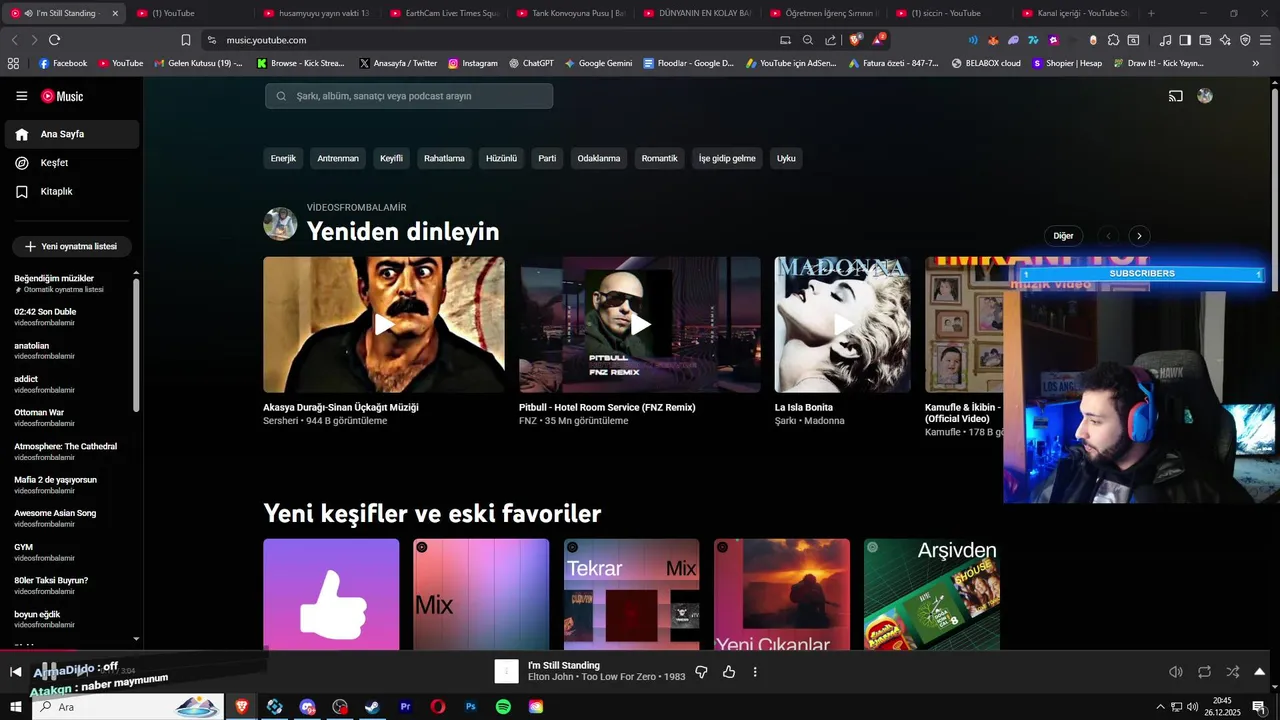Go to Ana Sayfa in sidebar
1280x720 pixels.
[72, 134]
